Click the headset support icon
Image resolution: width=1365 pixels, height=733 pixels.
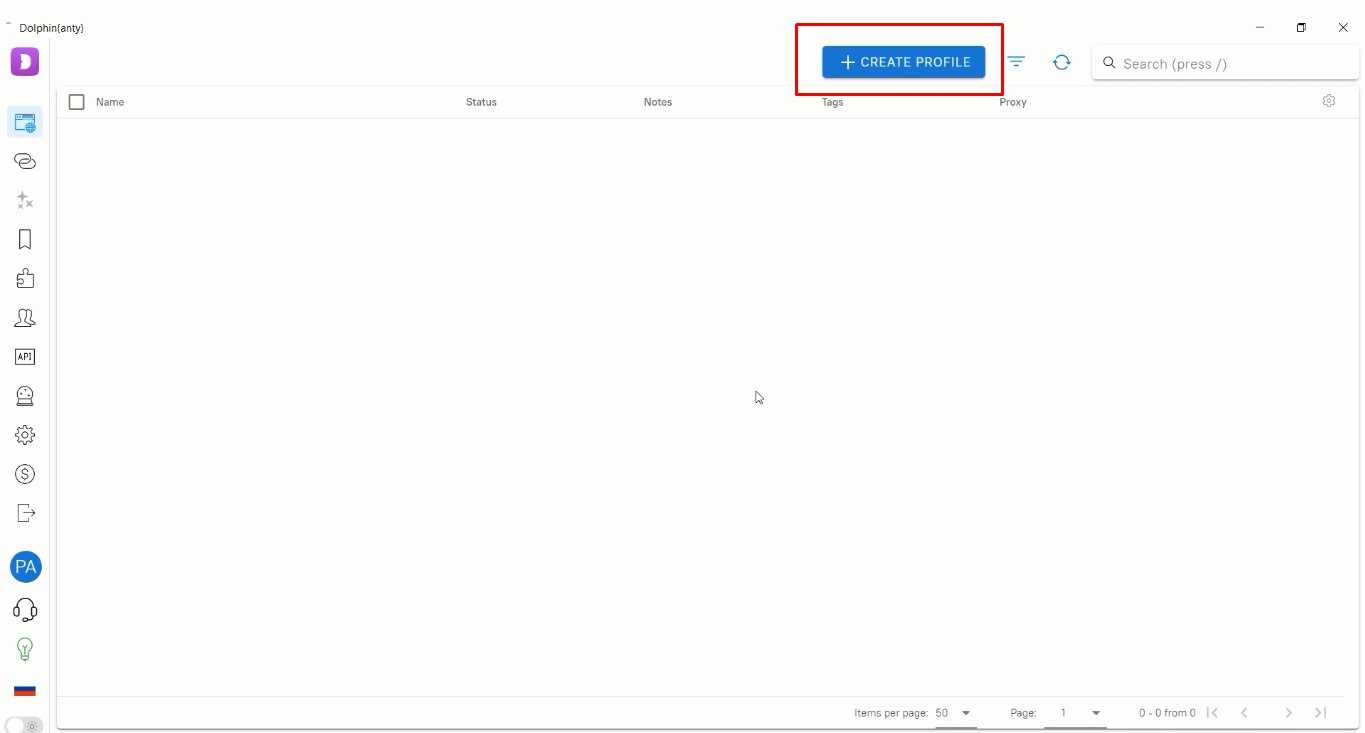25,609
